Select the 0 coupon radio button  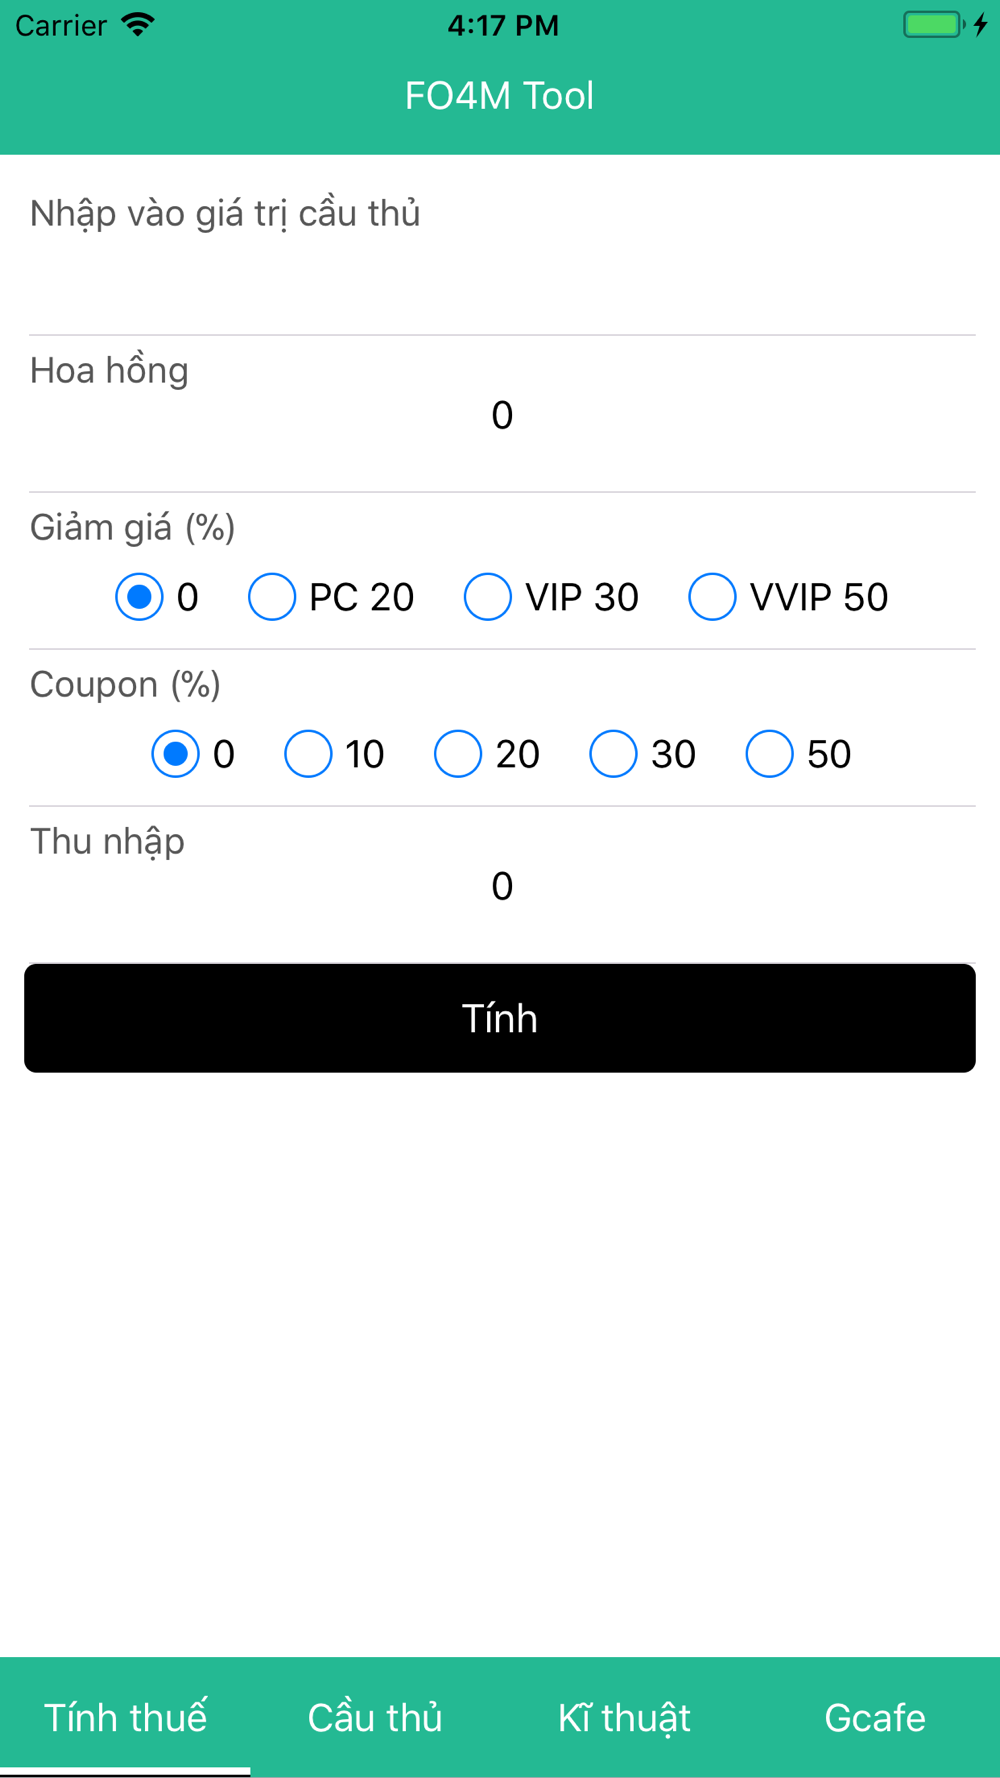coord(175,754)
